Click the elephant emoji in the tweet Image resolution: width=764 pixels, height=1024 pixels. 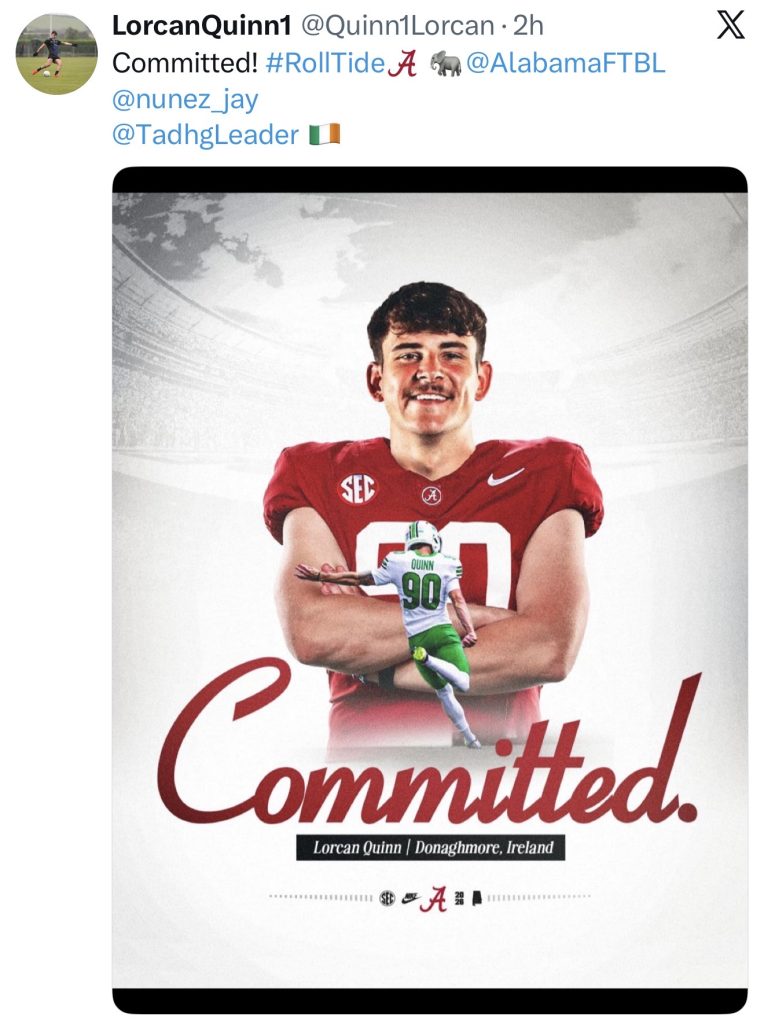445,64
